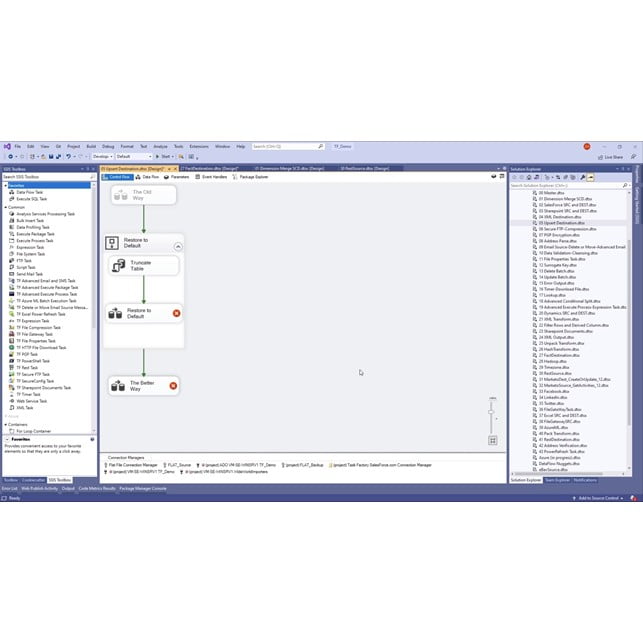
Task: Click the zoom-to-fit icon below the zoom slider
Action: point(492,440)
